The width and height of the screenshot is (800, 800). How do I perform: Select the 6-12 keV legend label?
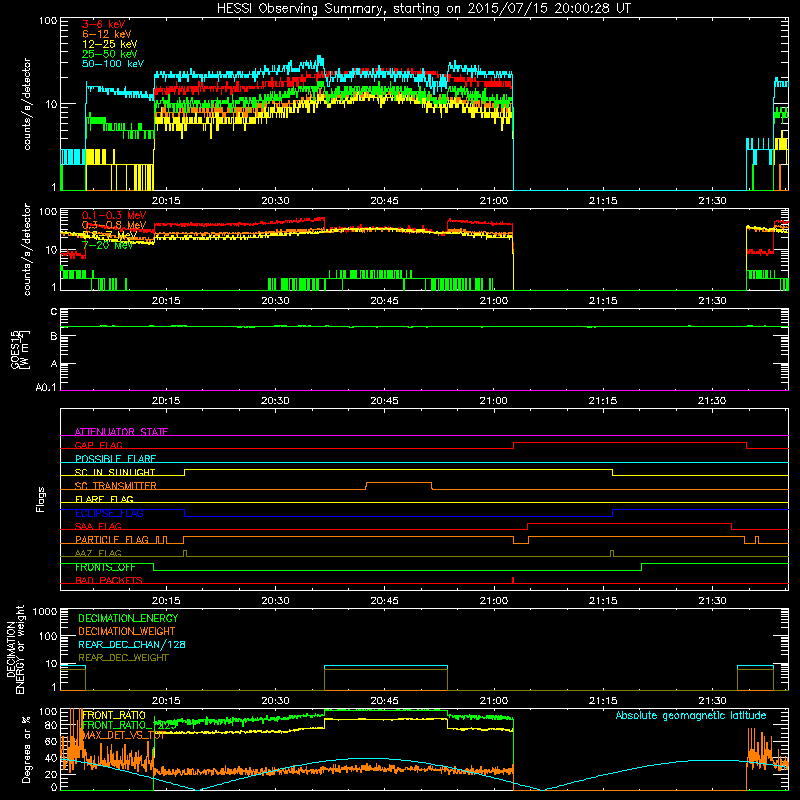pyautogui.click(x=107, y=34)
